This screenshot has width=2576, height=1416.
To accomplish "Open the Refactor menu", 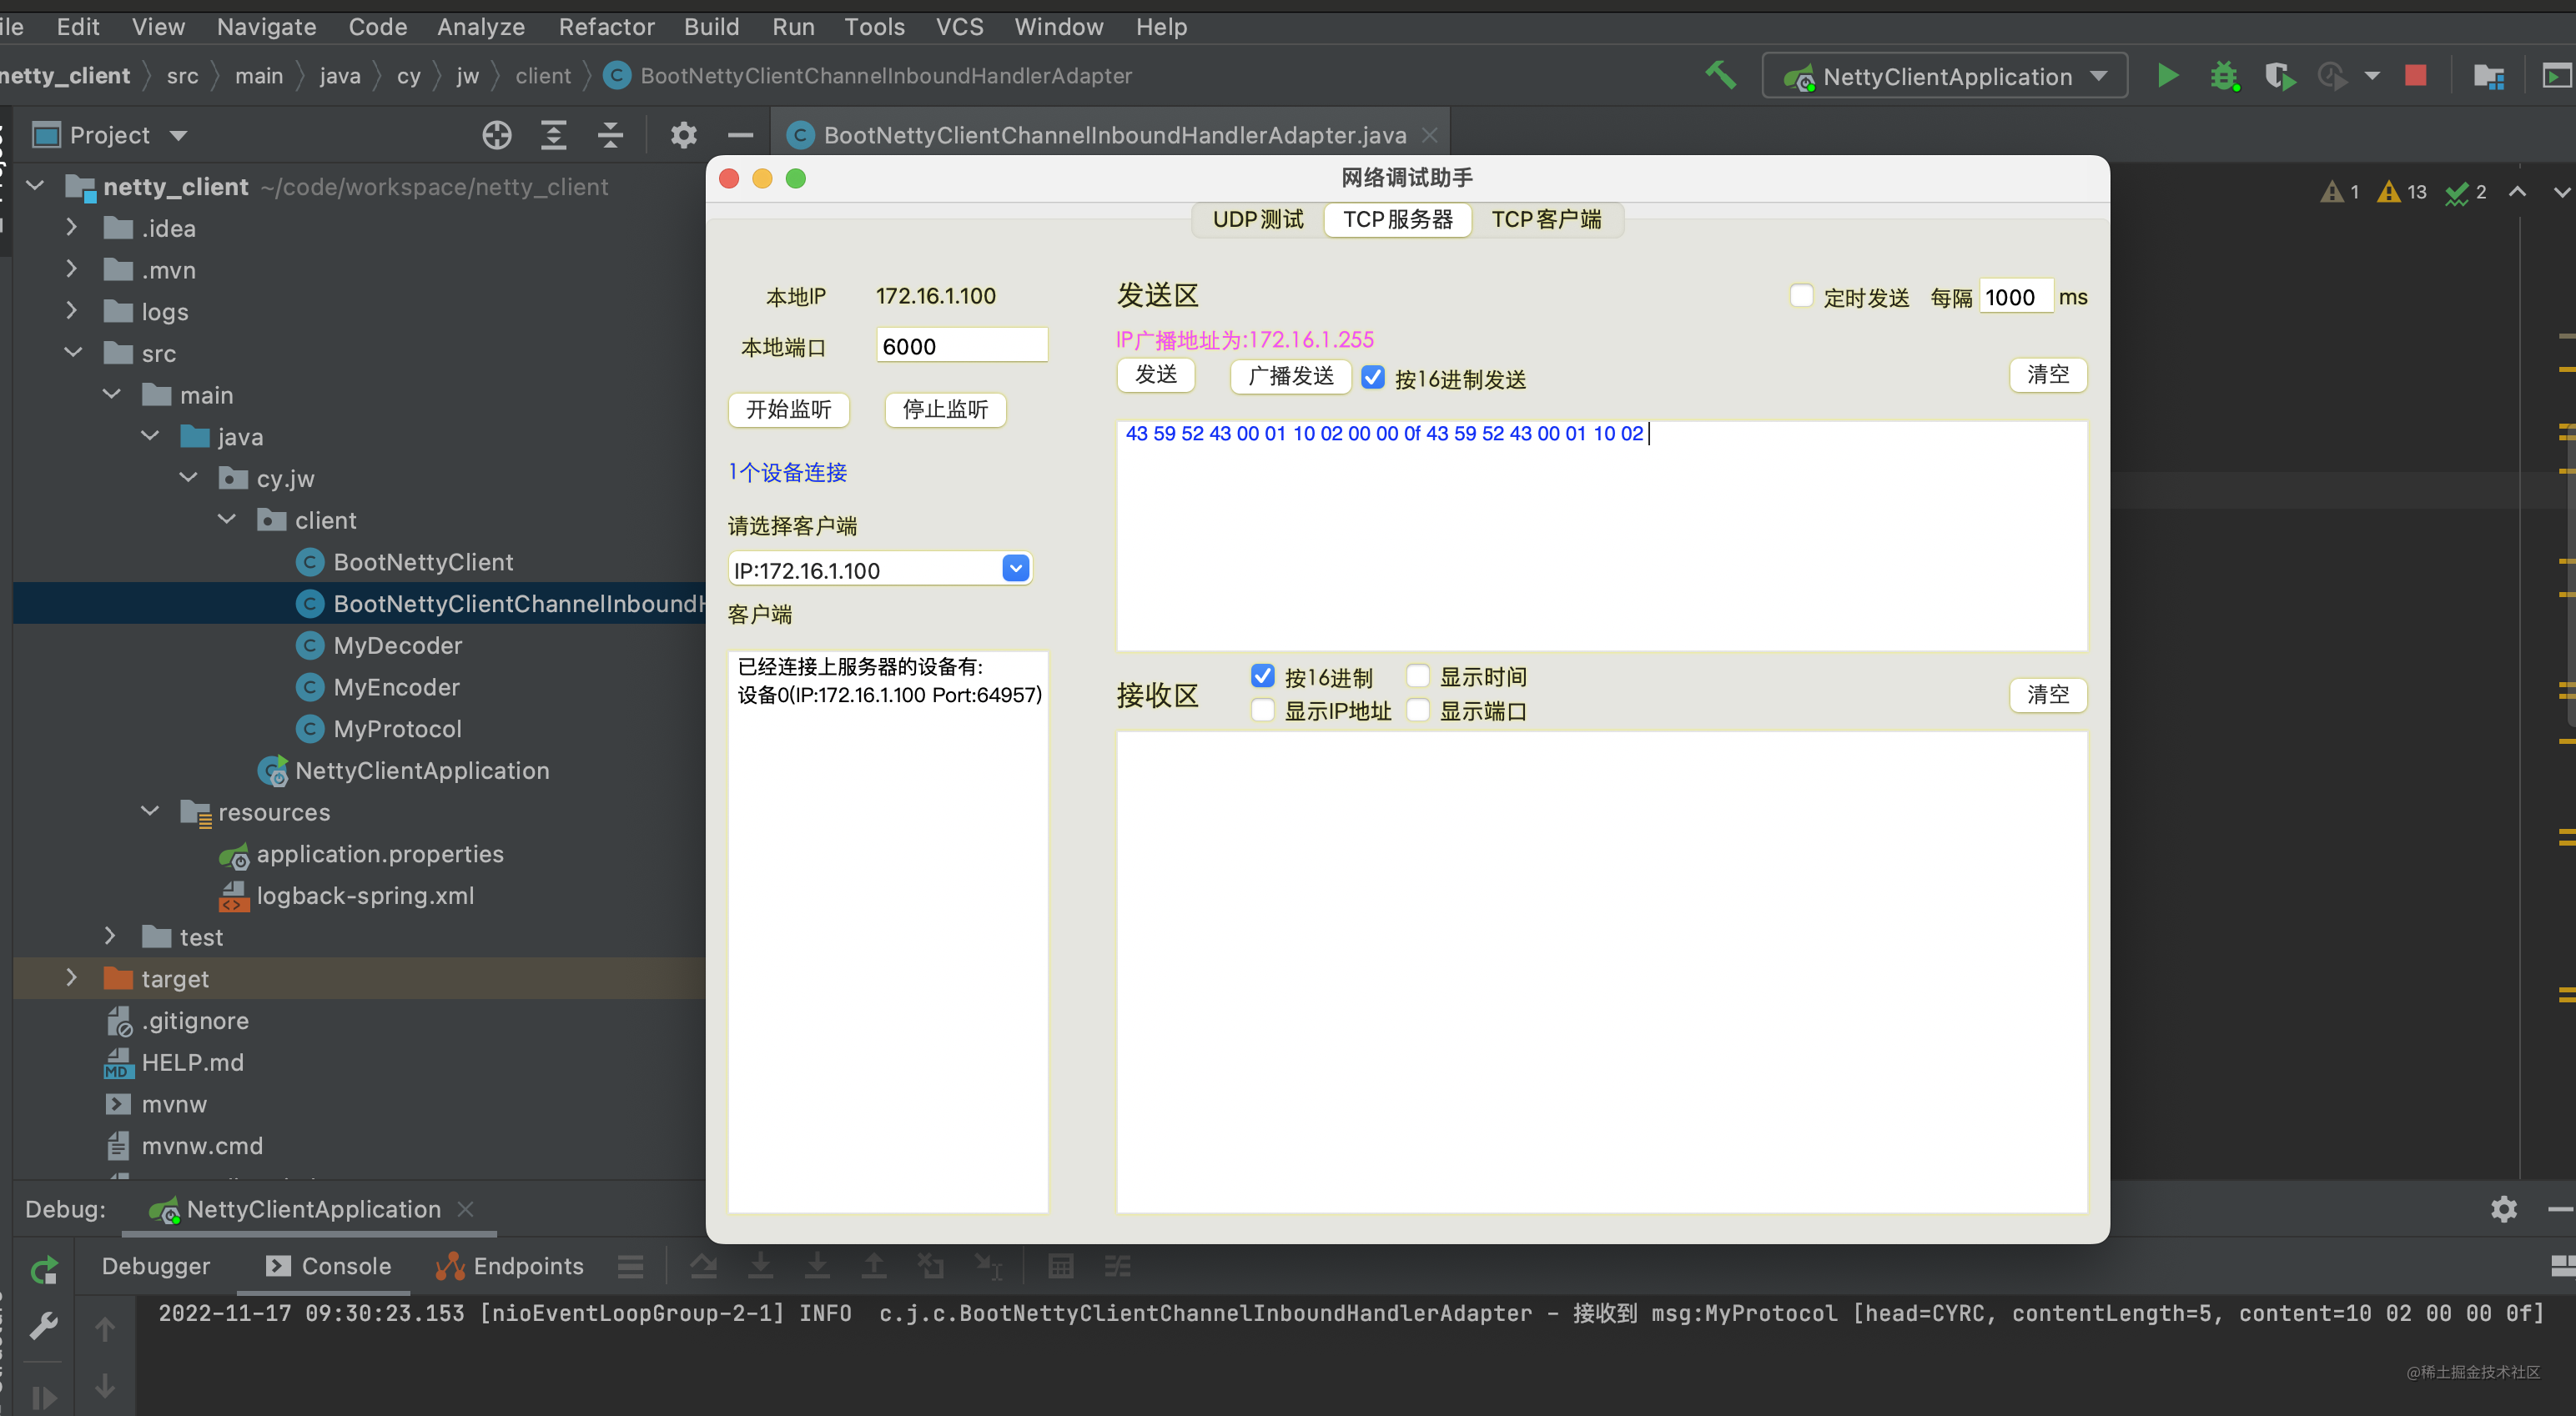I will (x=606, y=27).
